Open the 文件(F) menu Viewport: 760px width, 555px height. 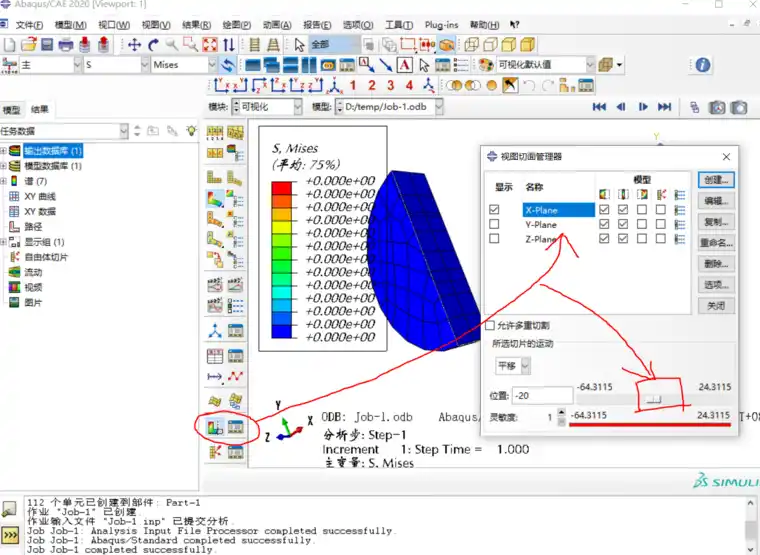29,25
